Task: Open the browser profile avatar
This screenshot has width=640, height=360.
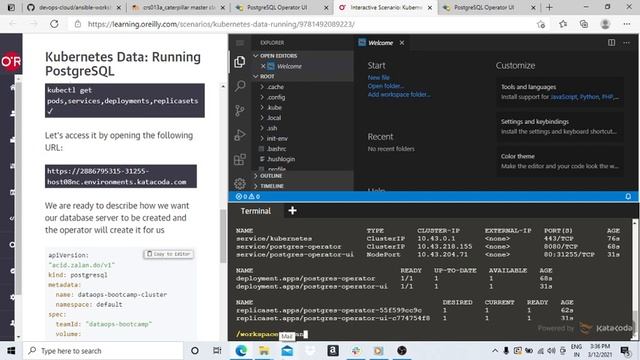Action: point(605,24)
